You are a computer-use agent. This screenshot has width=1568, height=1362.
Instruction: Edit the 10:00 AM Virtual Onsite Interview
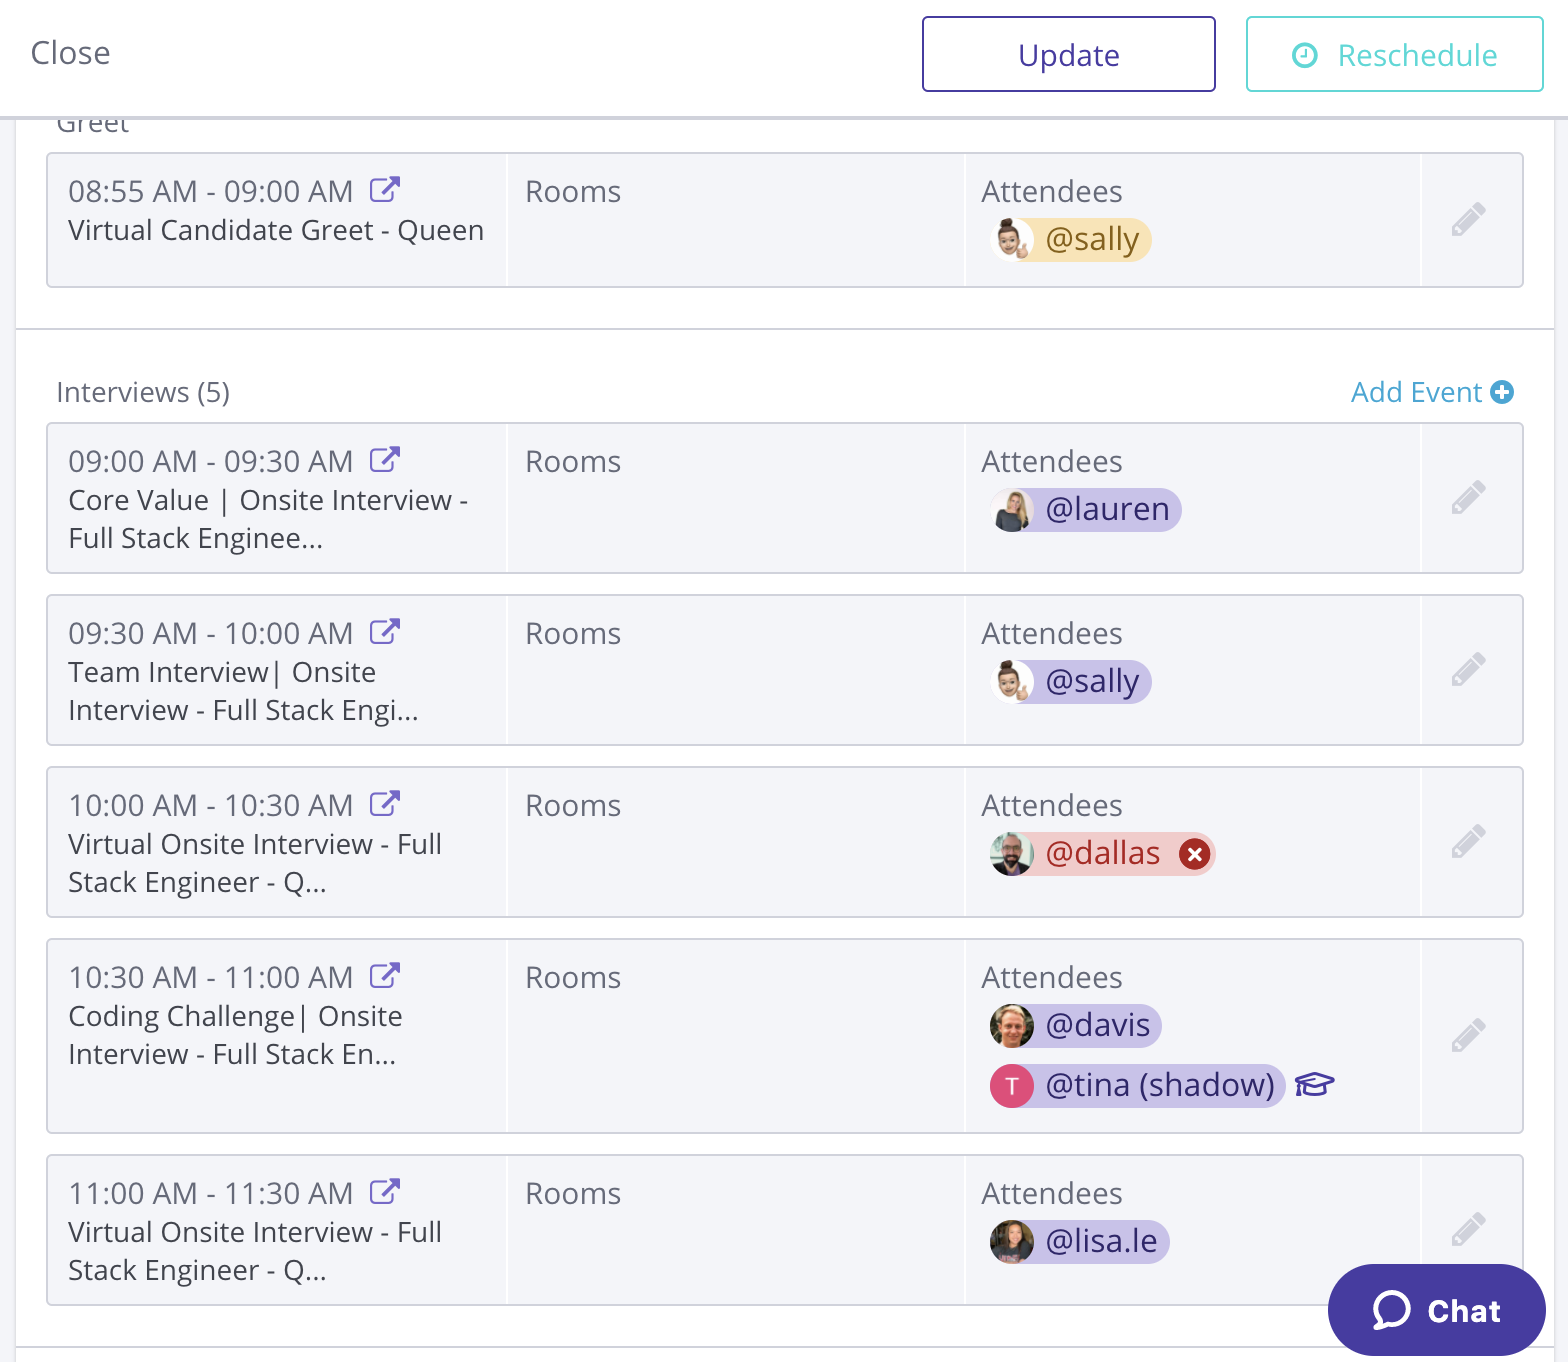coord(1468,842)
